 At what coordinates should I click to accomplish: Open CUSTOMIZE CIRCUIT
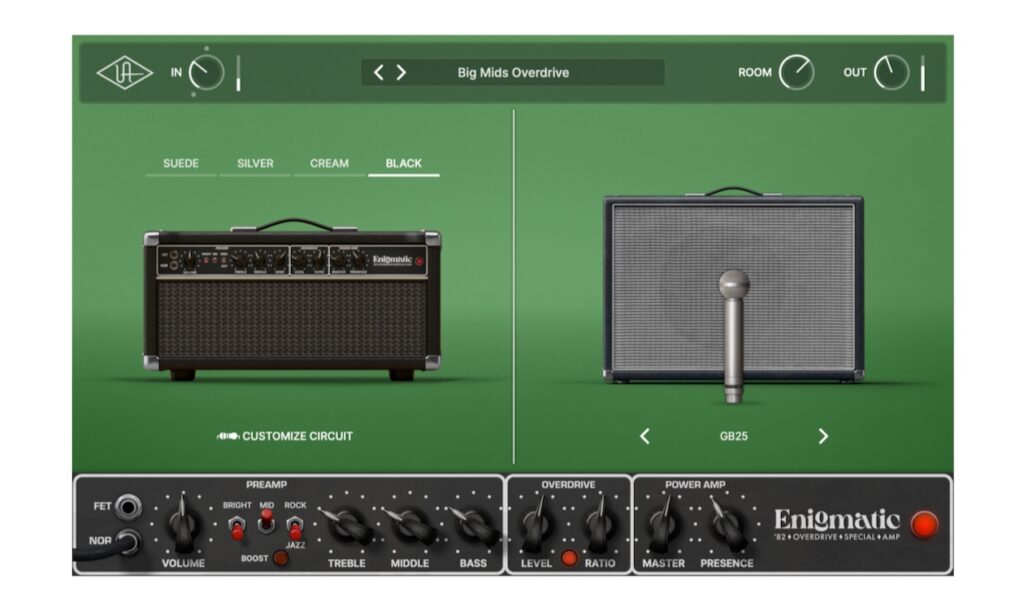pos(285,436)
